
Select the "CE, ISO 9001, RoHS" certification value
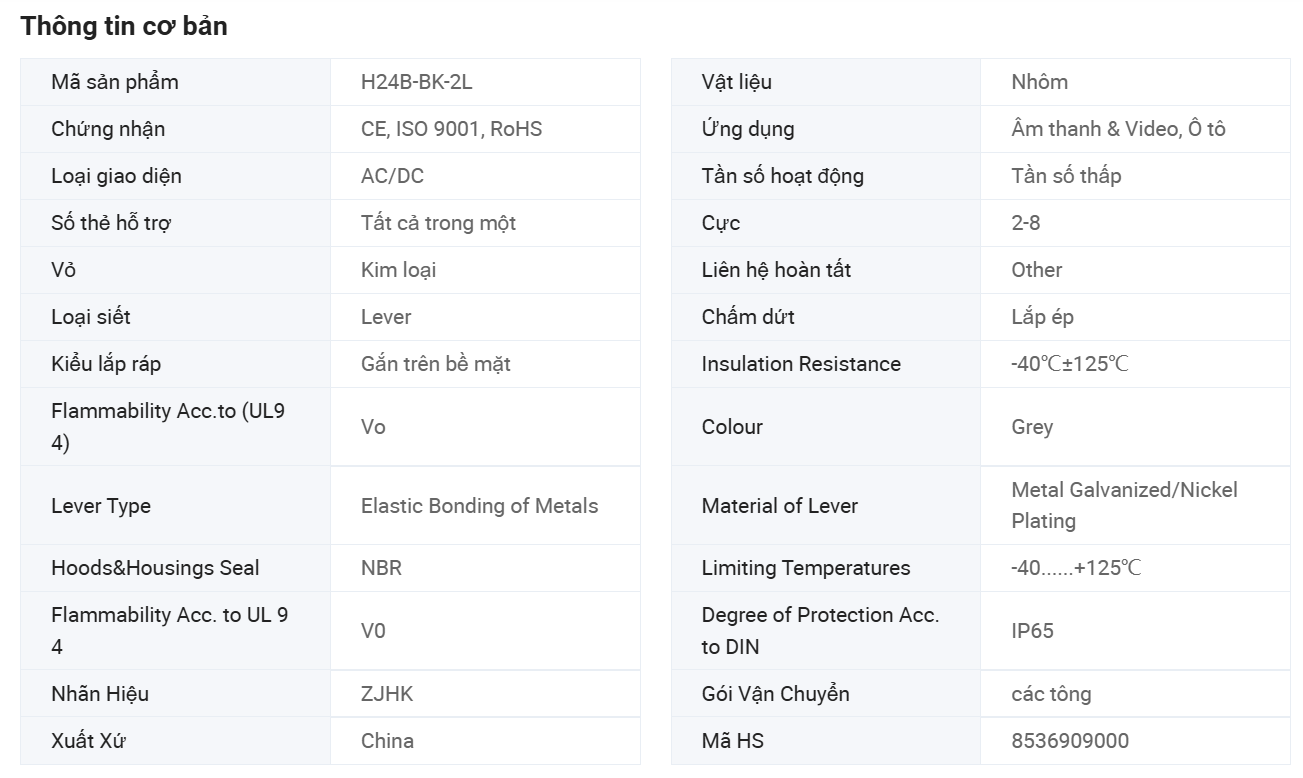(451, 129)
